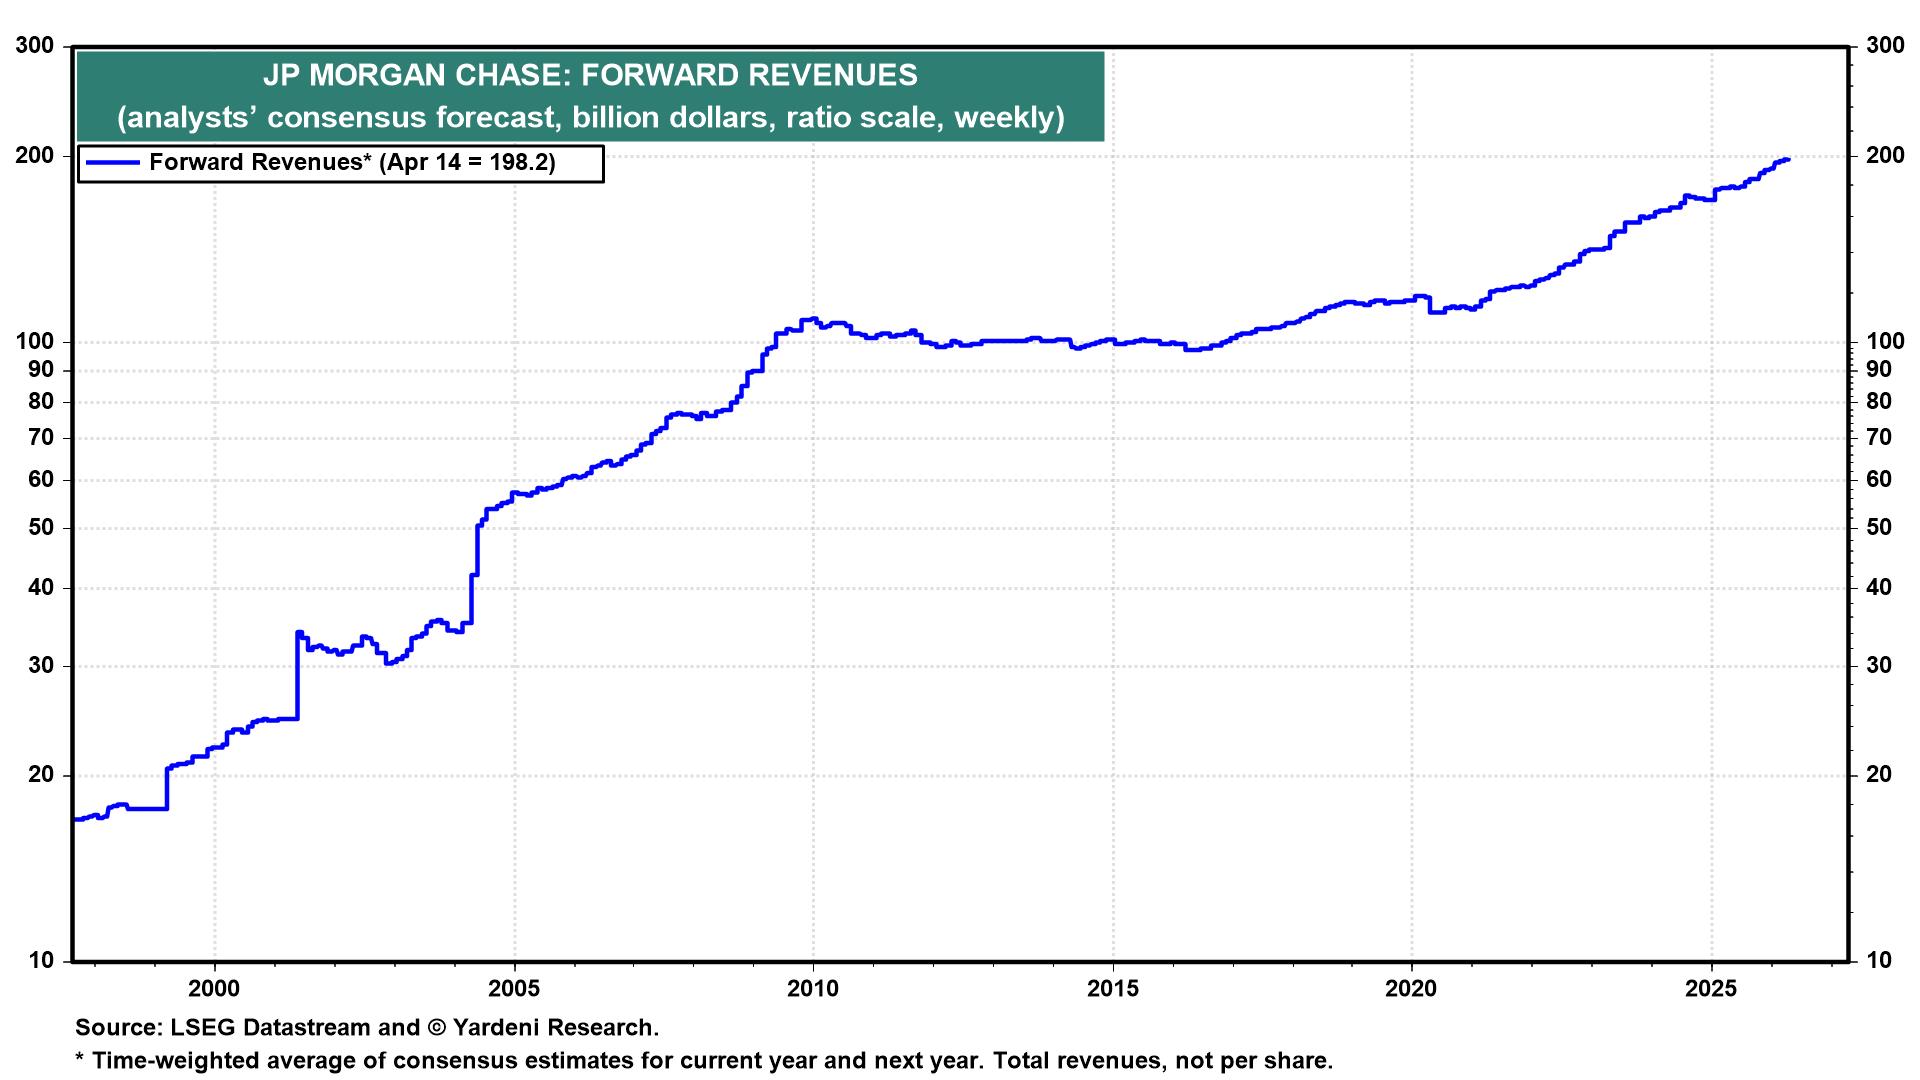The image size is (1920, 1080).
Task: Click the left axis 300 label
Action: point(34,46)
